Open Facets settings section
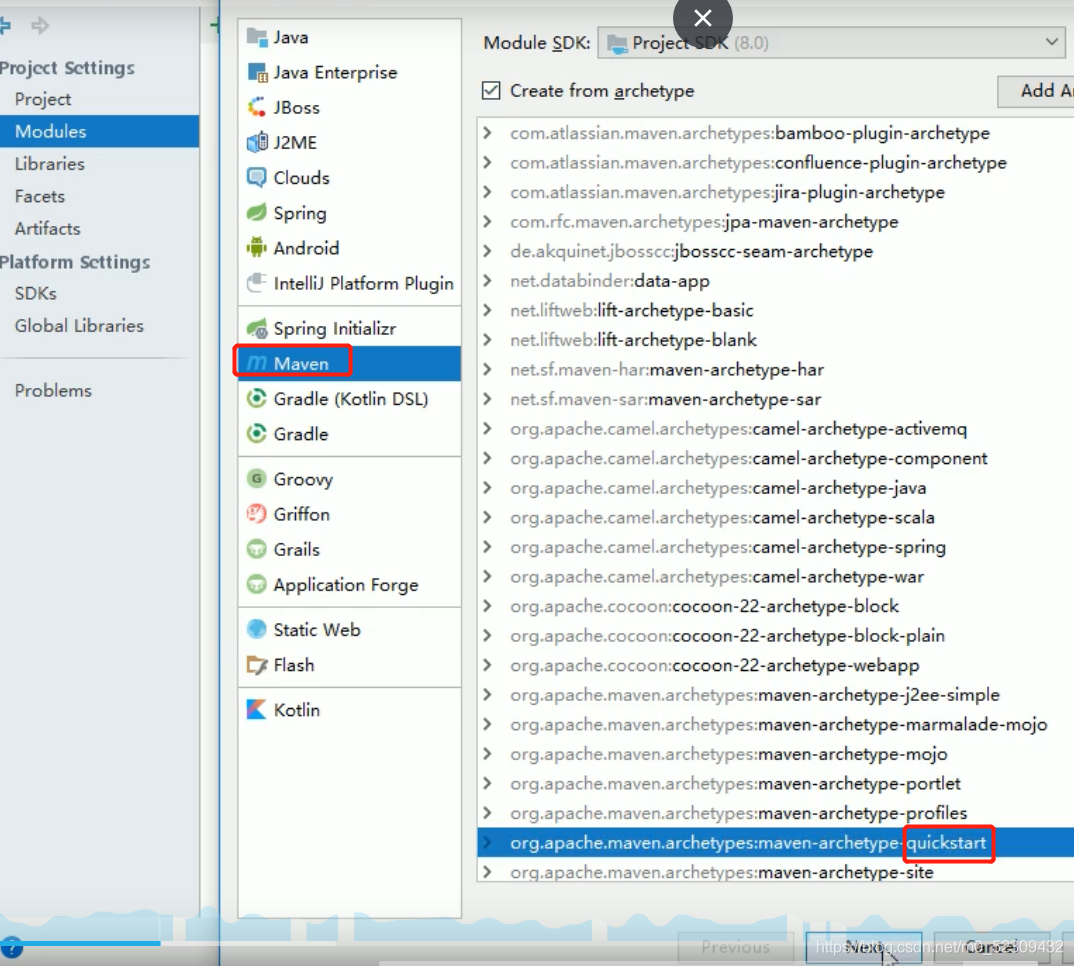The image size is (1074, 966). pyautogui.click(x=40, y=197)
